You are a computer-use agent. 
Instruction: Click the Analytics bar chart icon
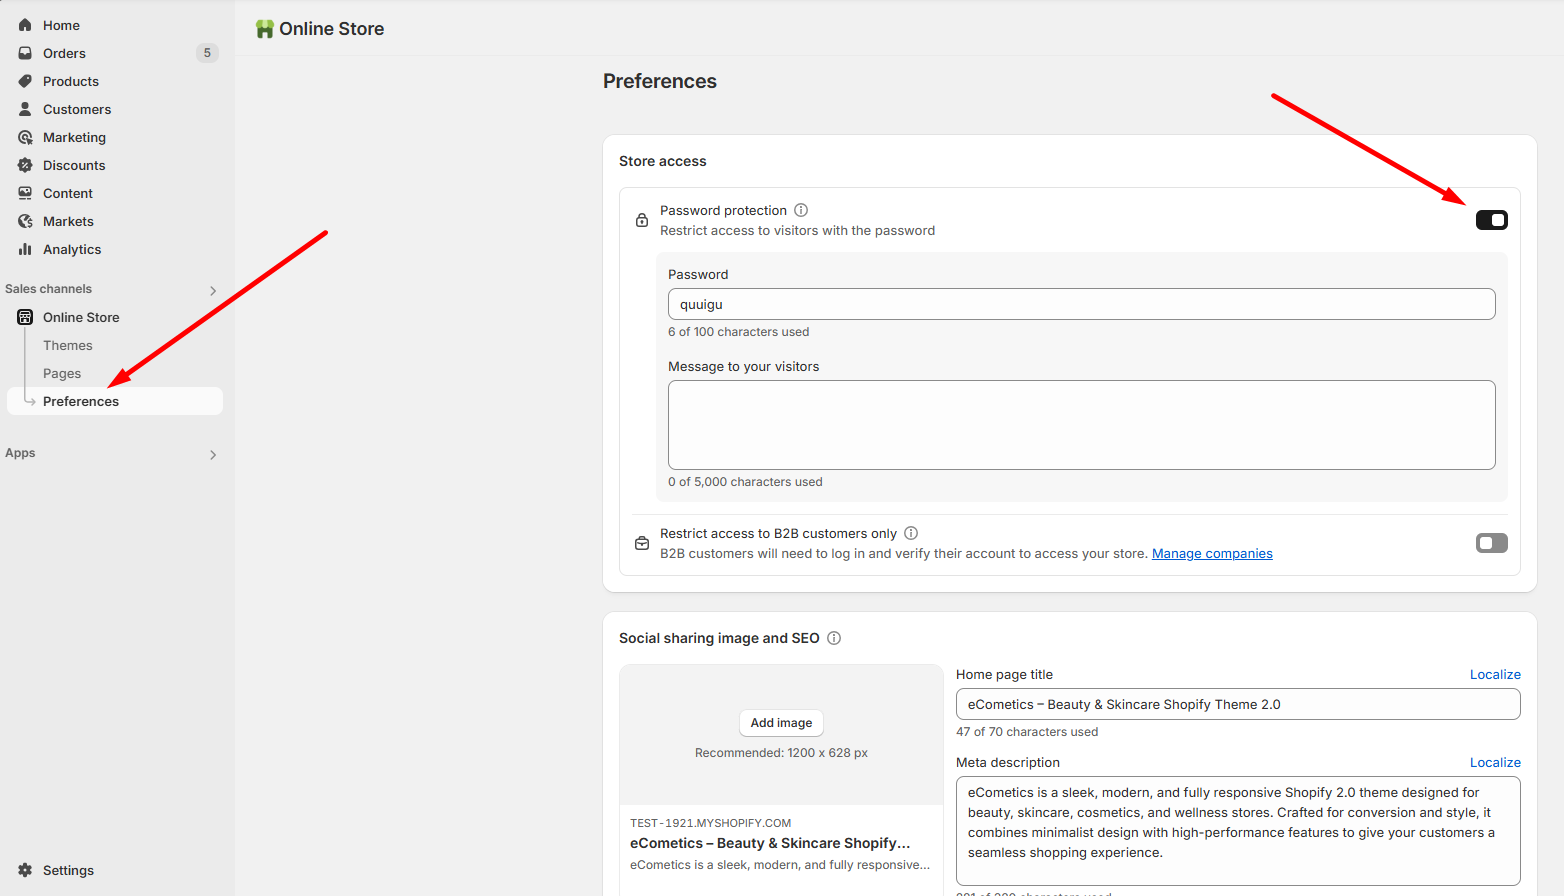click(x=25, y=249)
